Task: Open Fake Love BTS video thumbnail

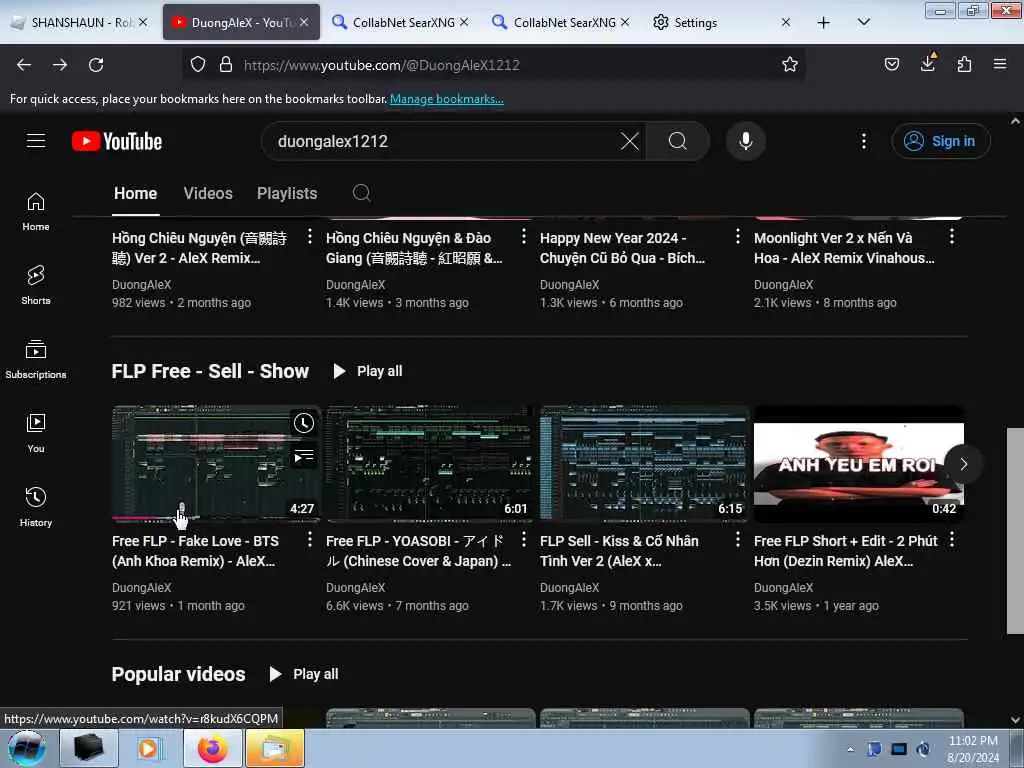Action: [216, 464]
